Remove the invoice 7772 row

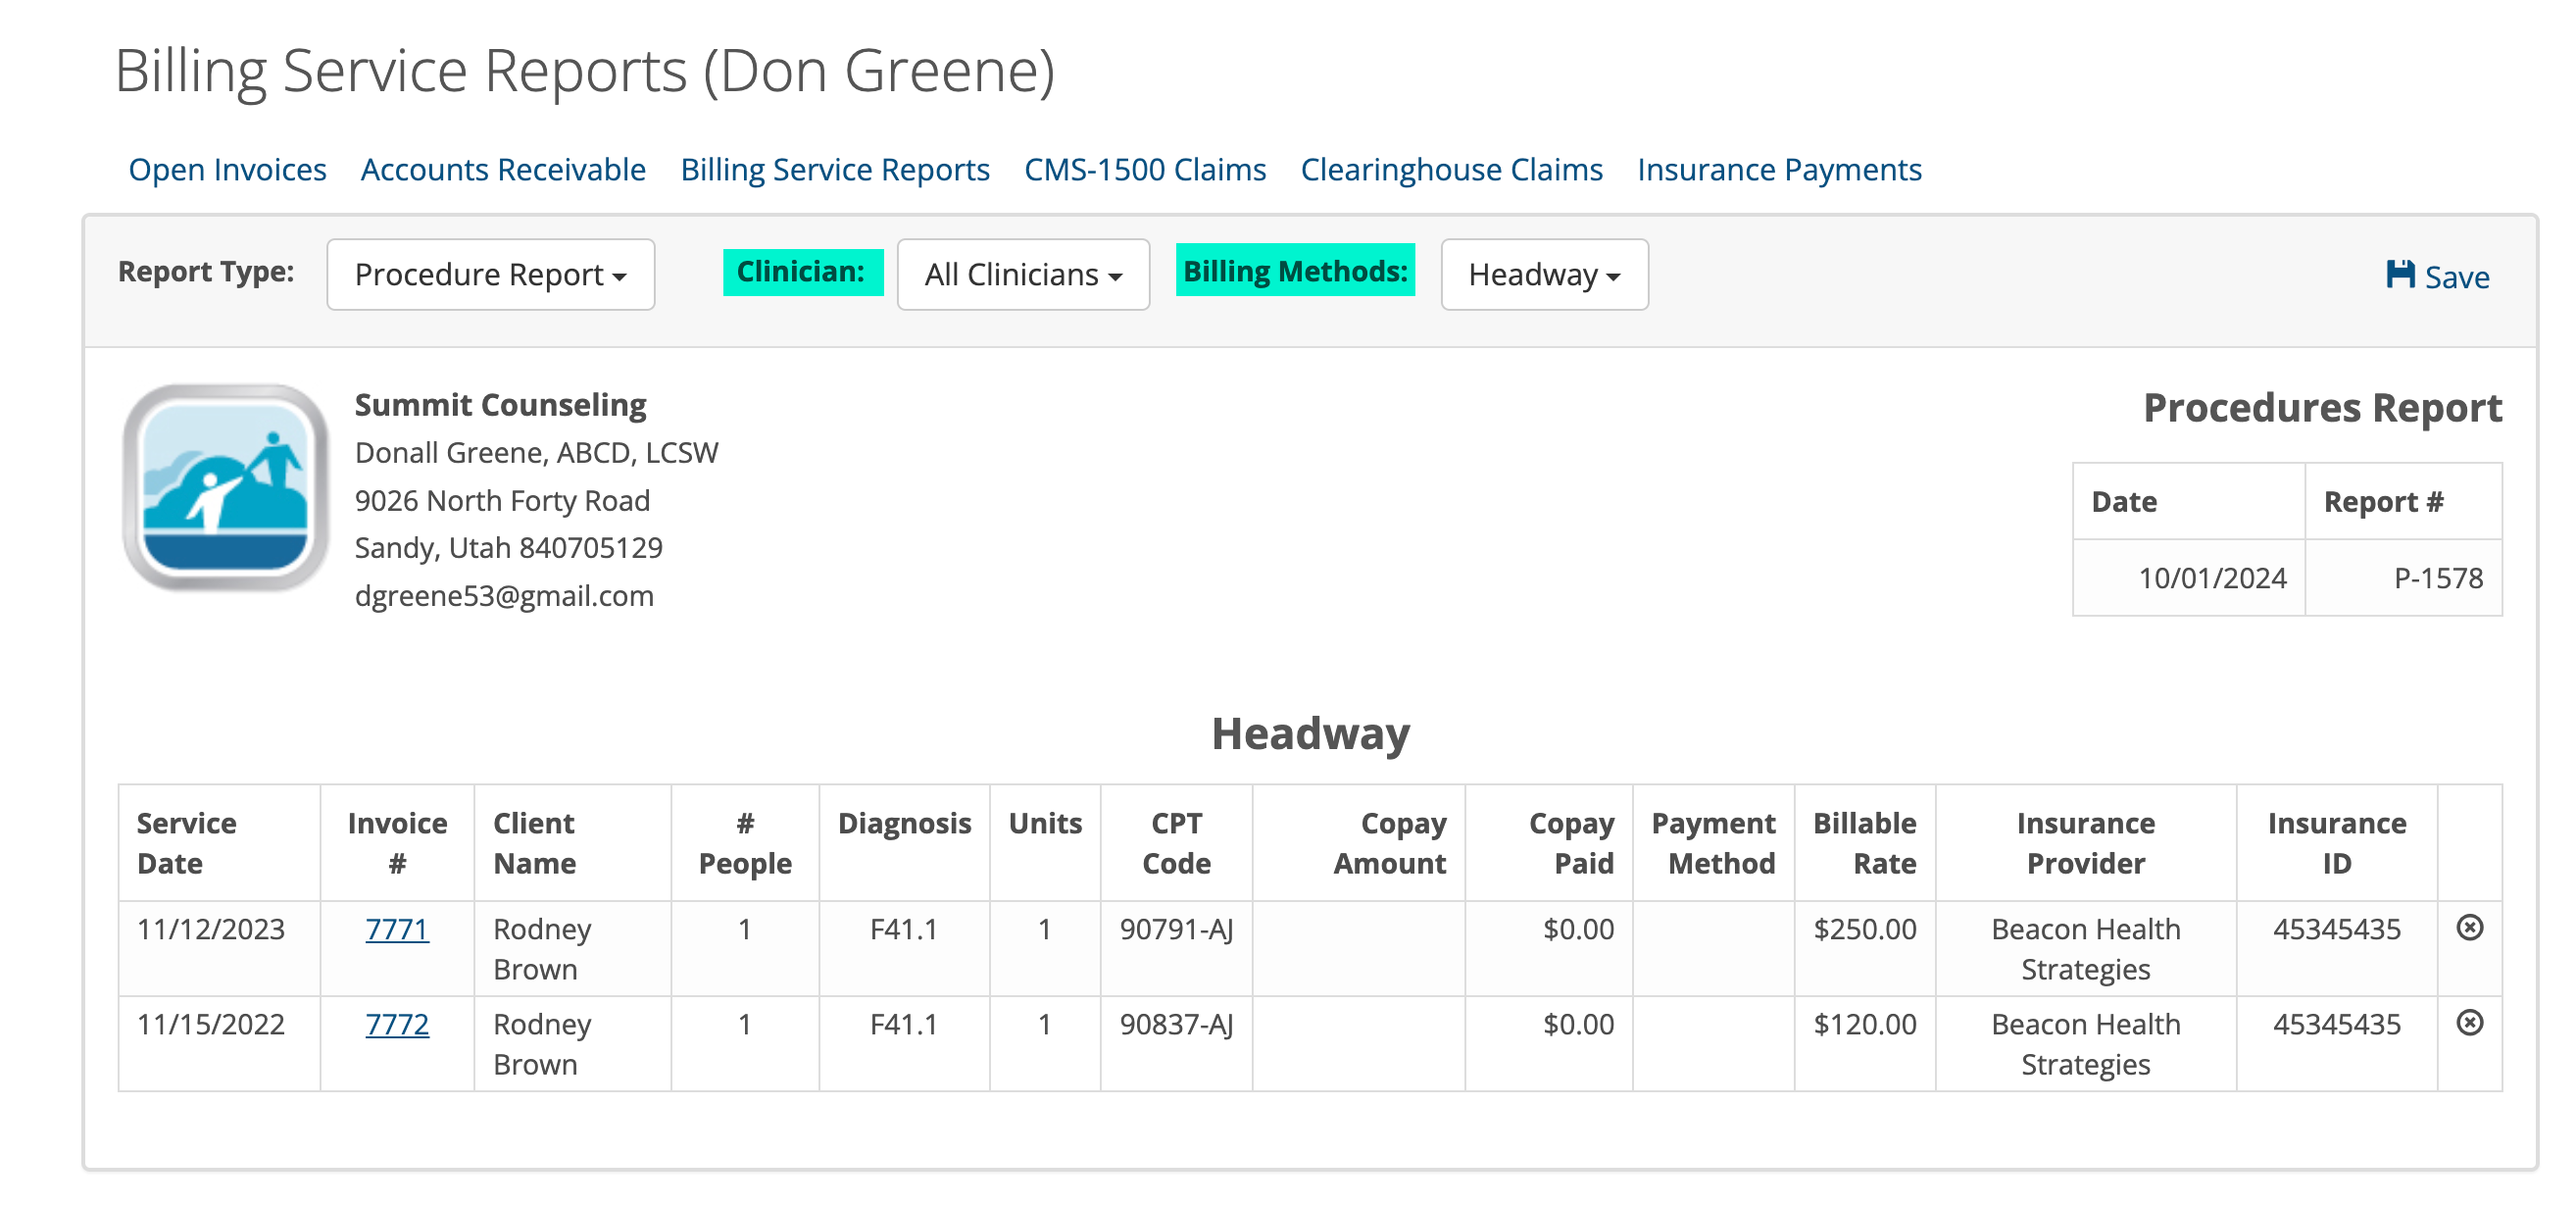click(x=2469, y=1023)
